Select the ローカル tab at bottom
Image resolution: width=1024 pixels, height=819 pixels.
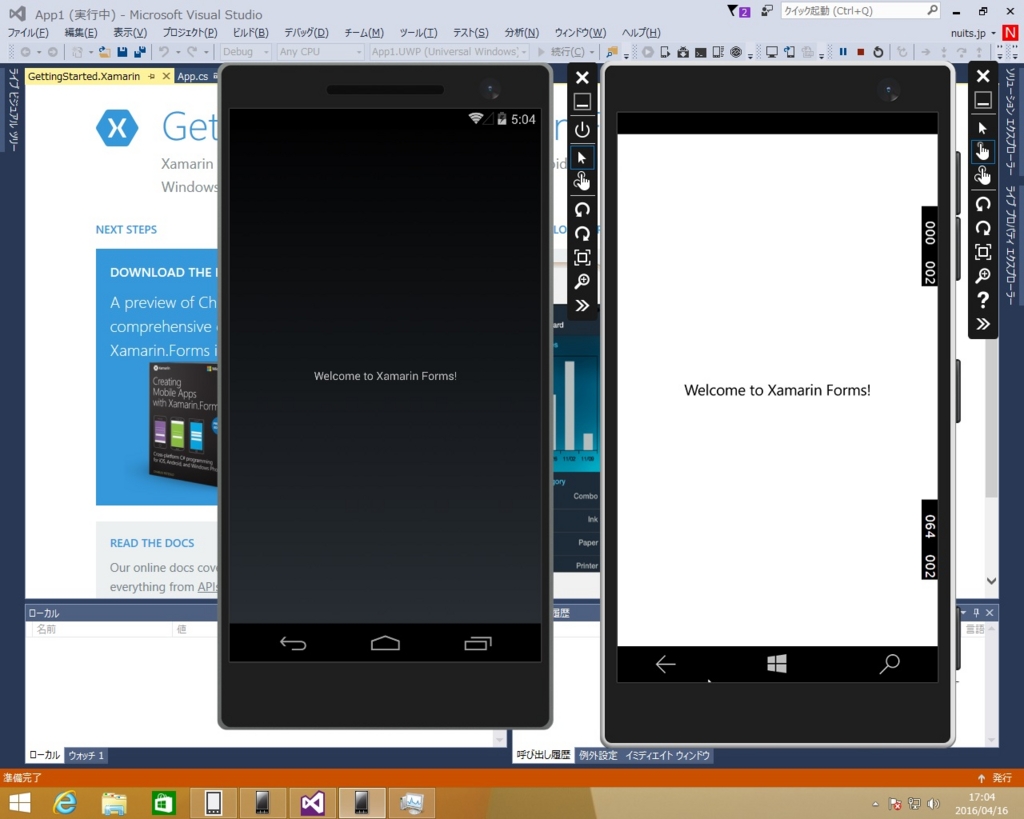pos(44,756)
